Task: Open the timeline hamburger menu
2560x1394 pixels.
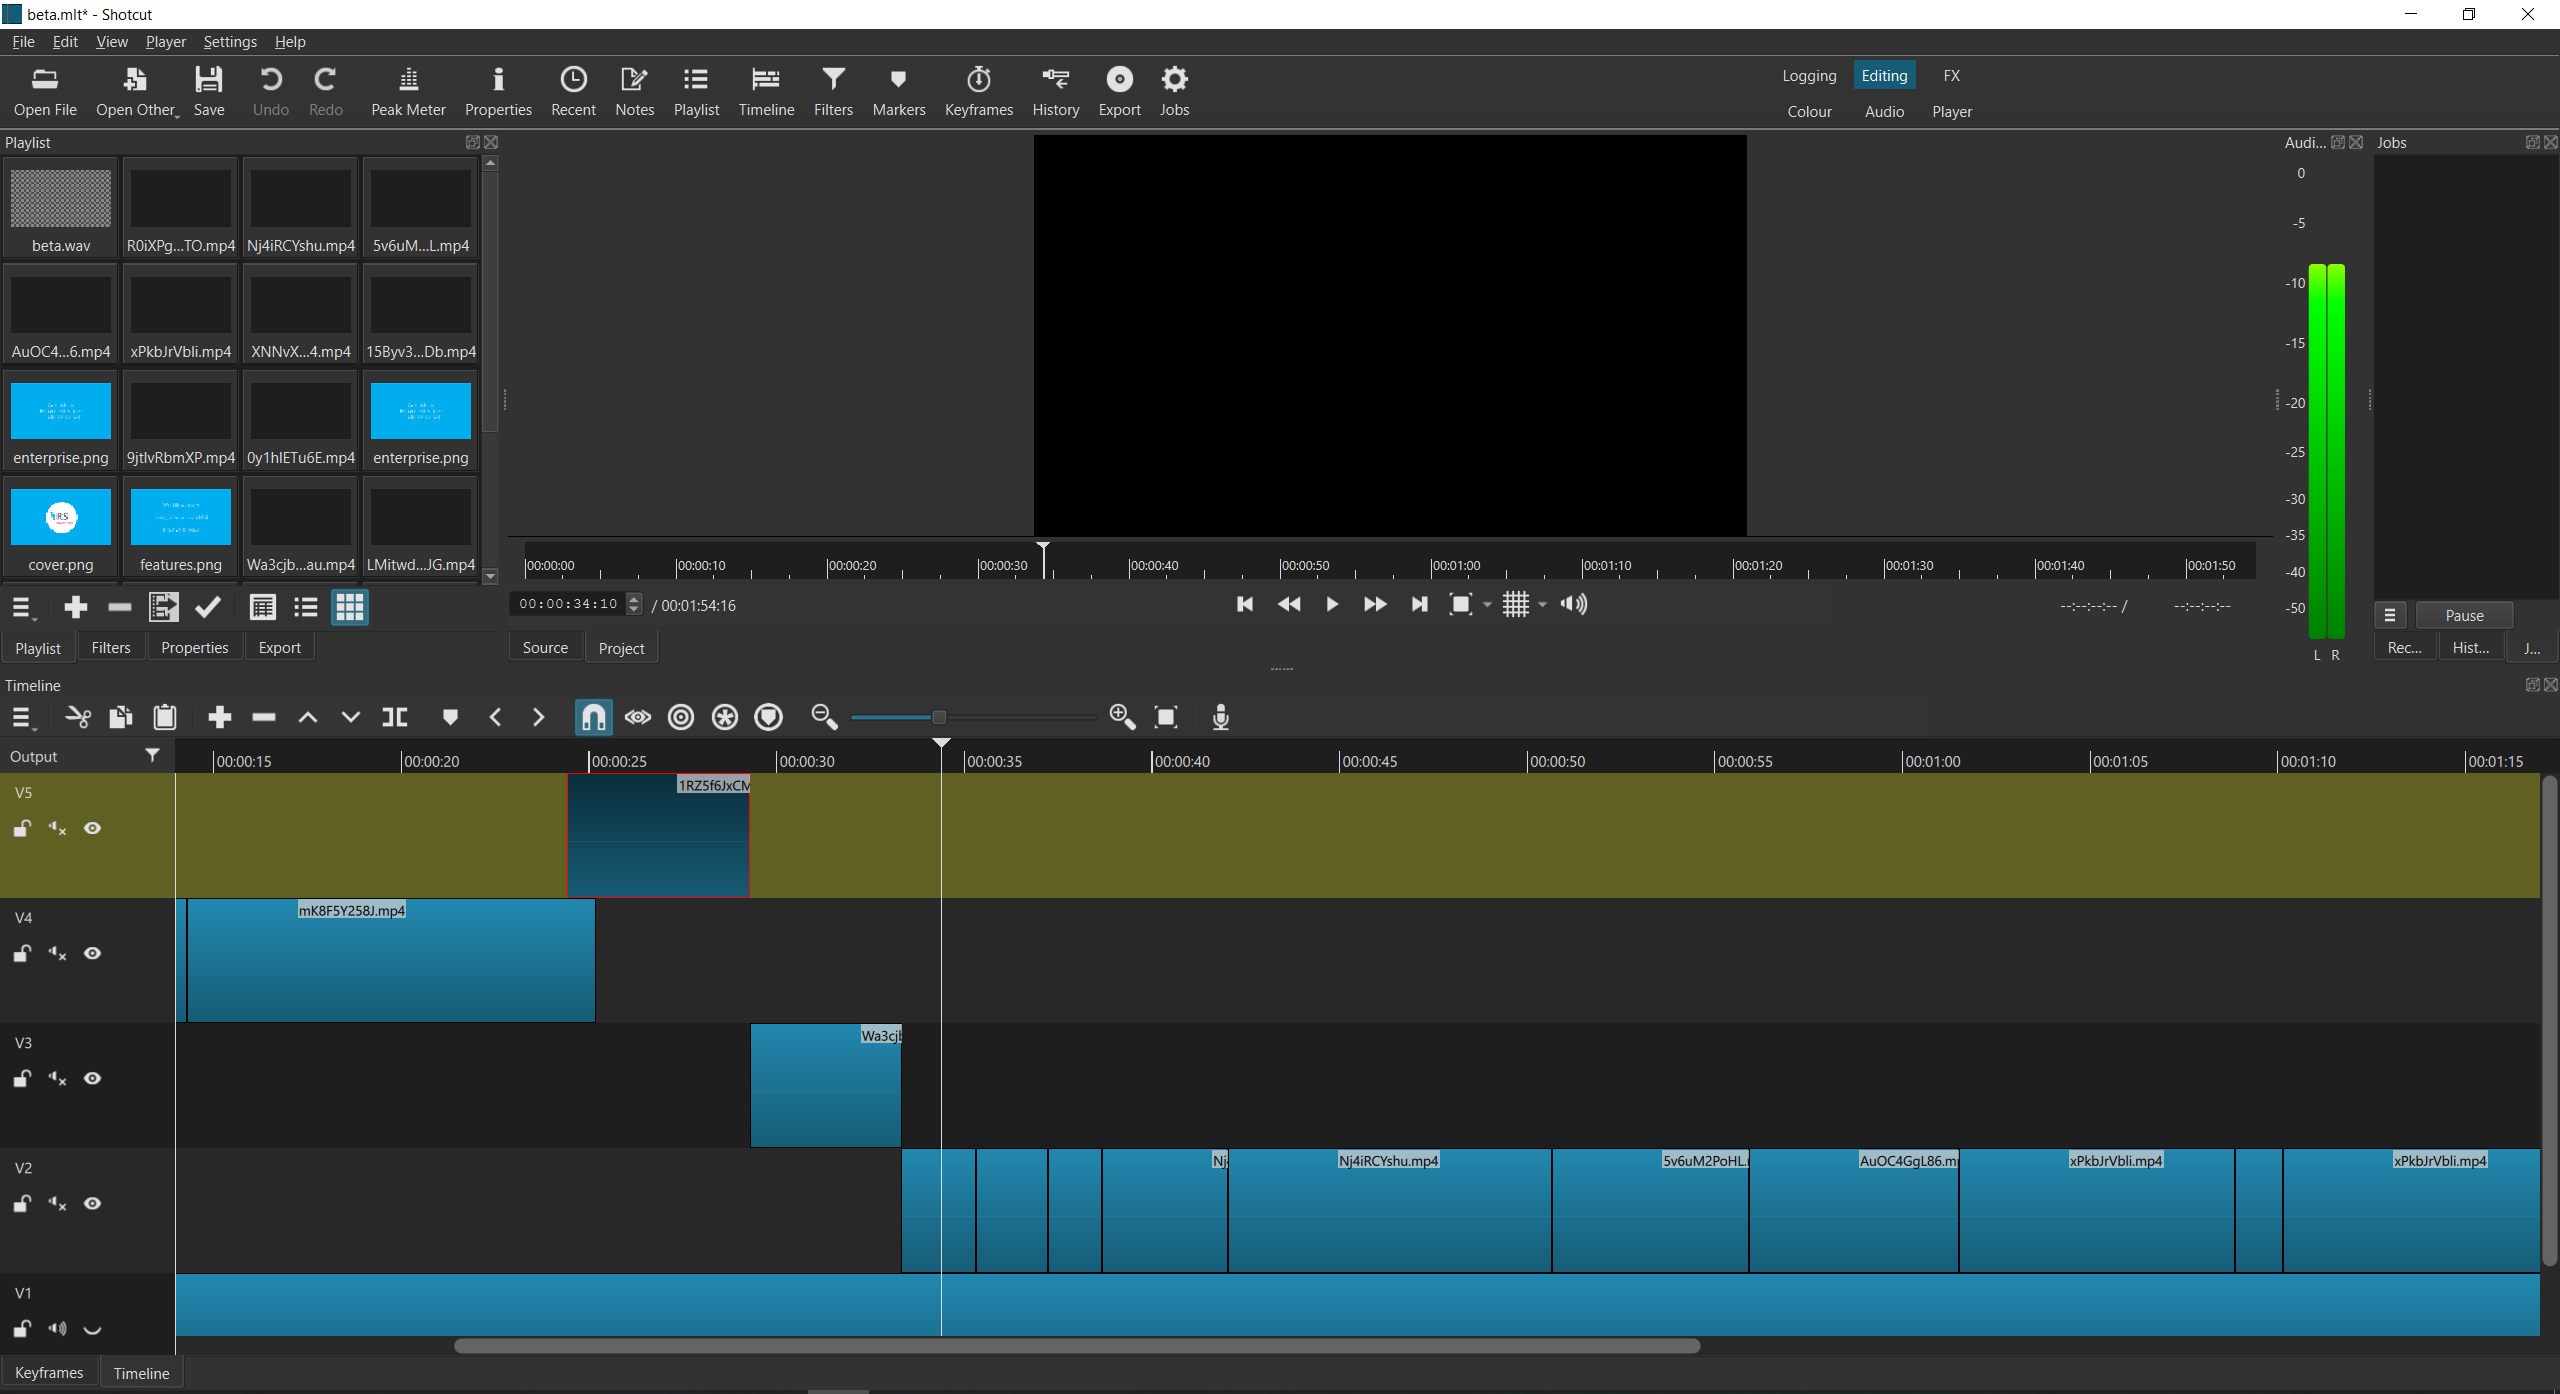Action: [21, 717]
